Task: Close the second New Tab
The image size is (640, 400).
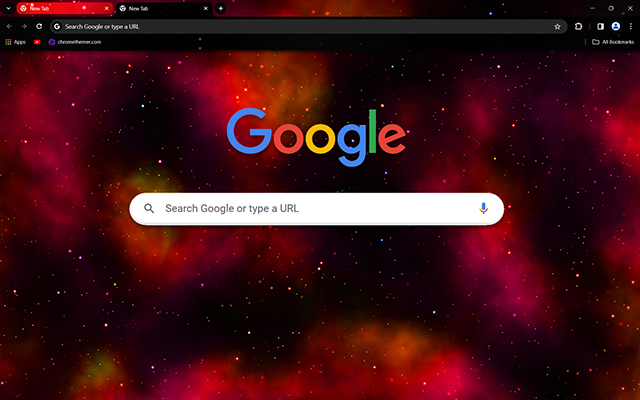Action: pyautogui.click(x=206, y=8)
